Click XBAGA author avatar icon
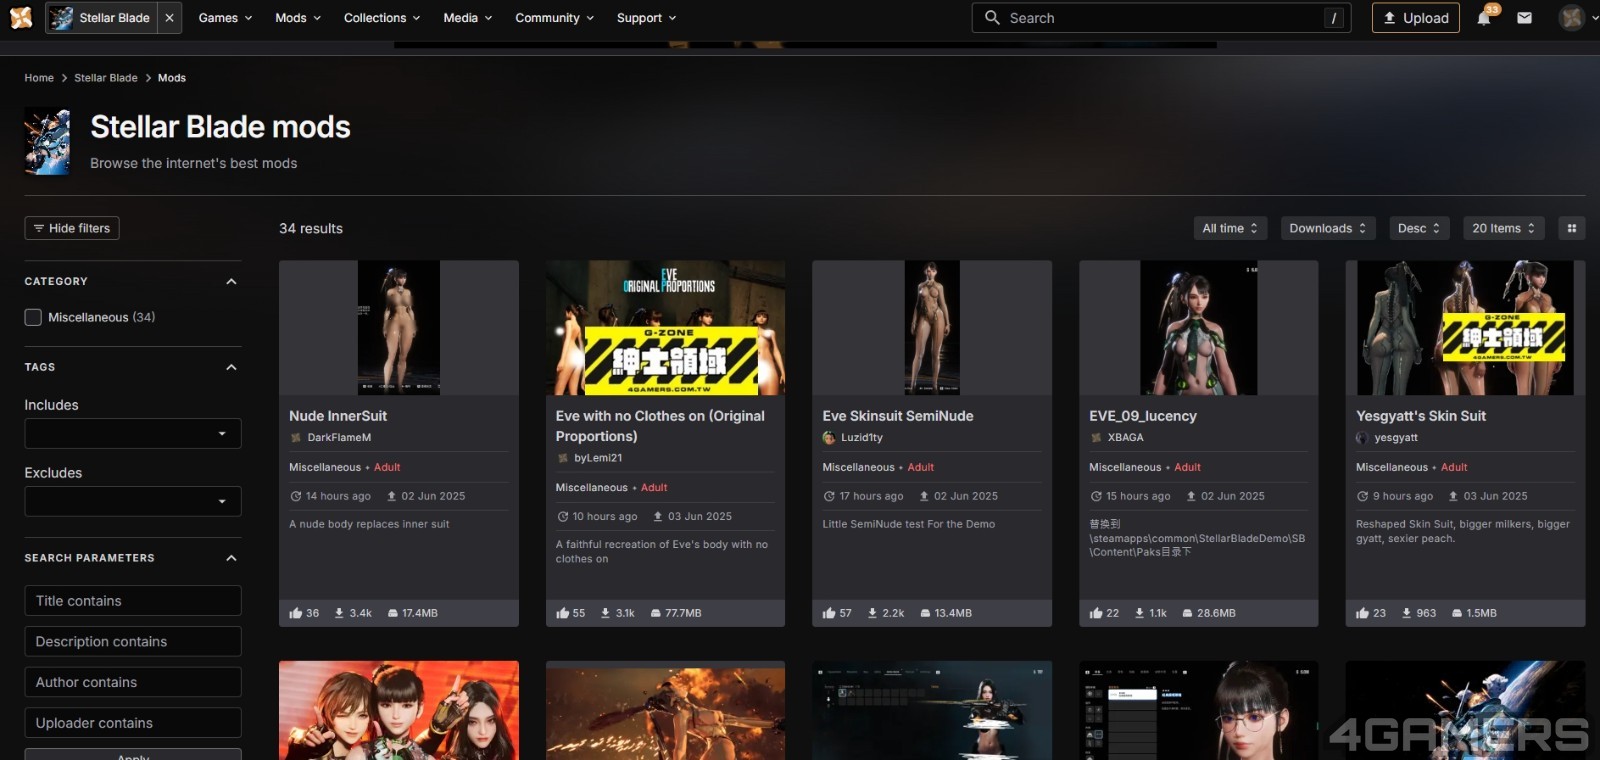This screenshot has height=760, width=1600. coord(1096,437)
